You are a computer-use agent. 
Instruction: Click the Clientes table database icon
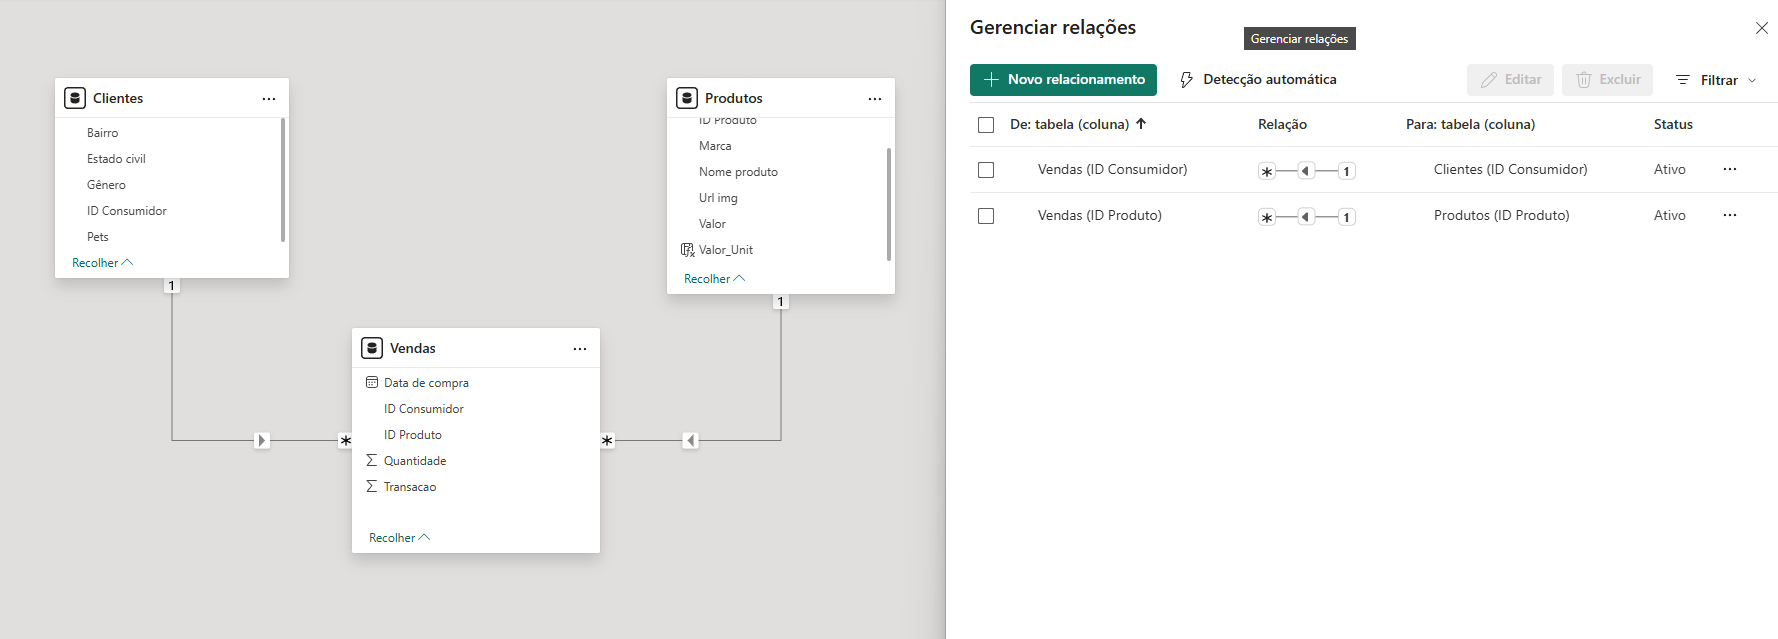coord(75,98)
